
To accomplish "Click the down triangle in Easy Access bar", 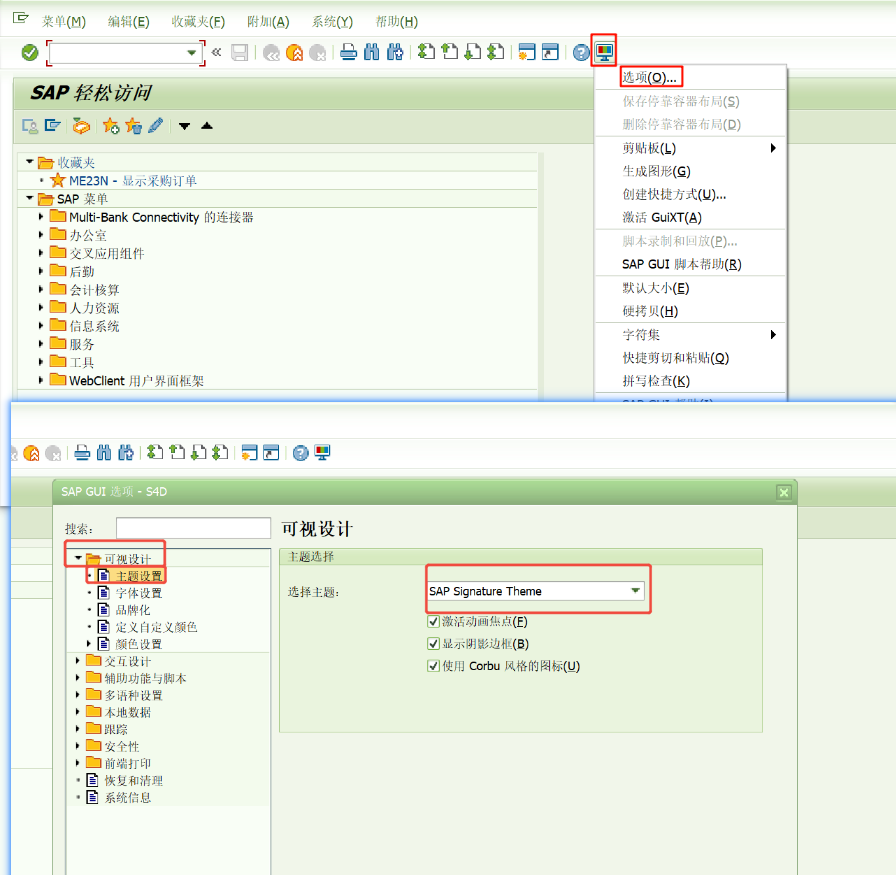I will [184, 126].
